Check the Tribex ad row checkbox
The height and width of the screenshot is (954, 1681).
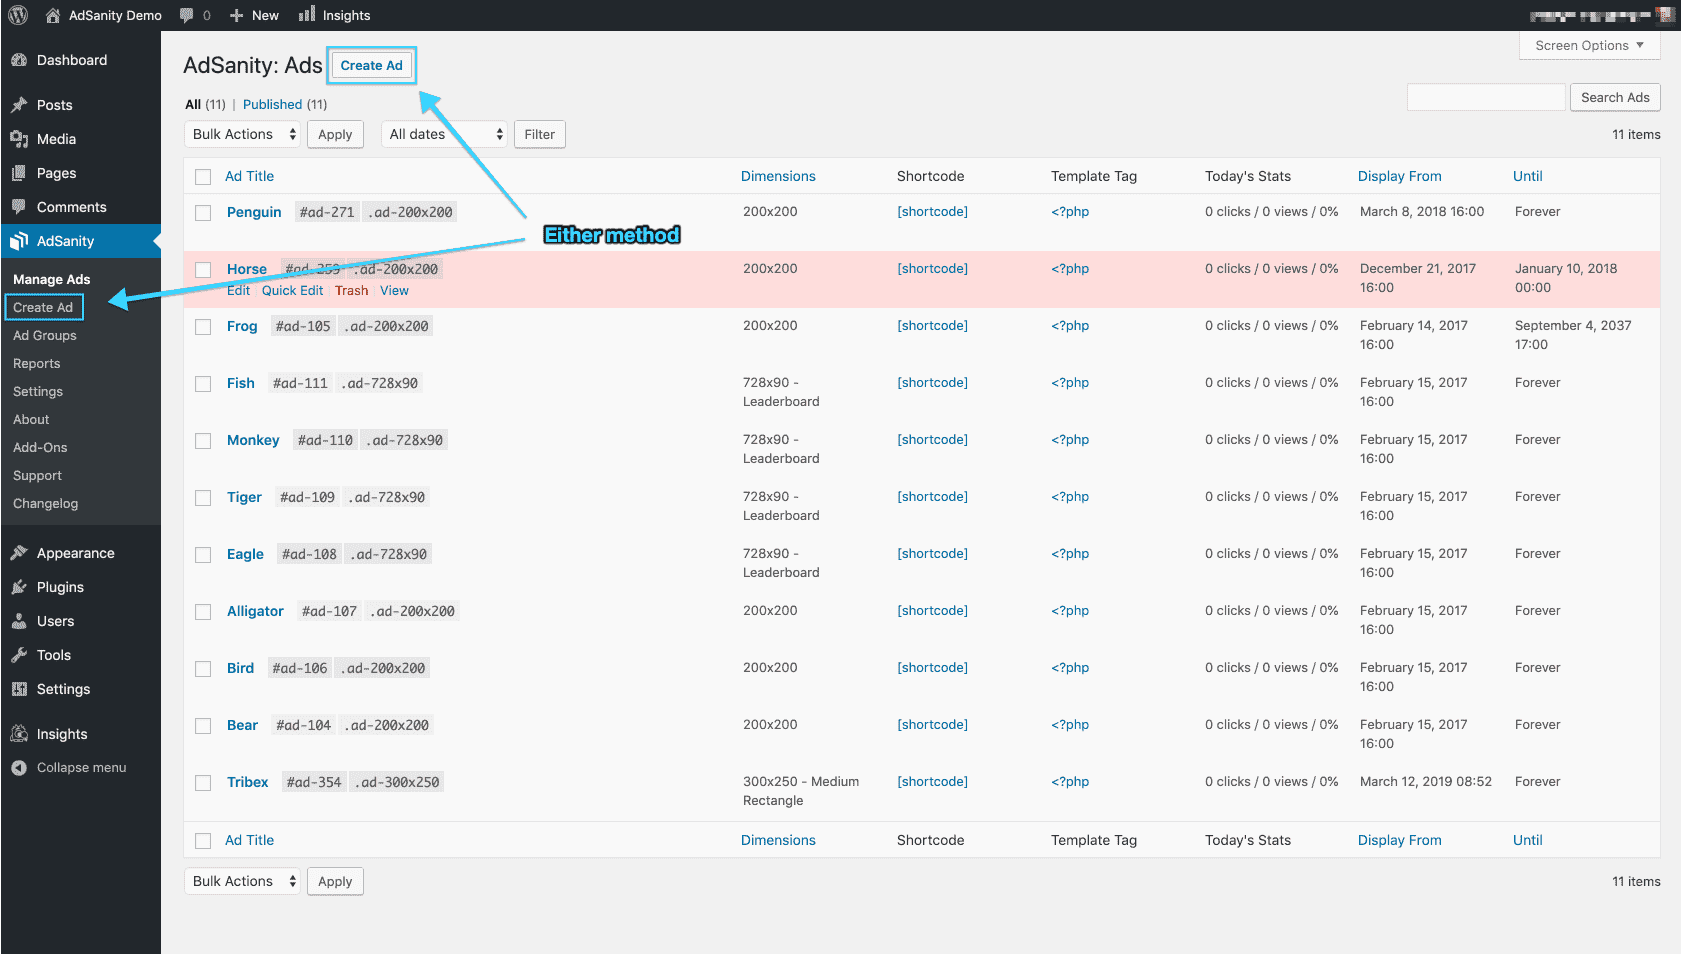coord(203,783)
